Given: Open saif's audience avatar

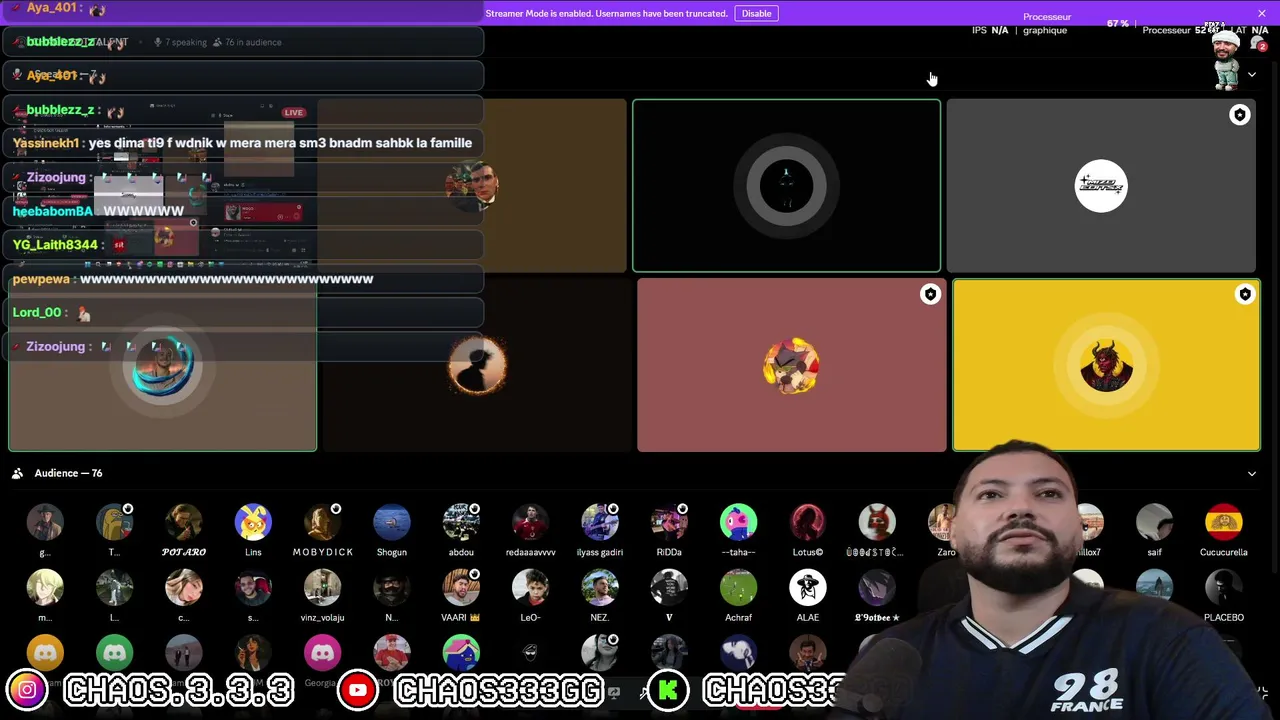Looking at the screenshot, I should click(1154, 522).
